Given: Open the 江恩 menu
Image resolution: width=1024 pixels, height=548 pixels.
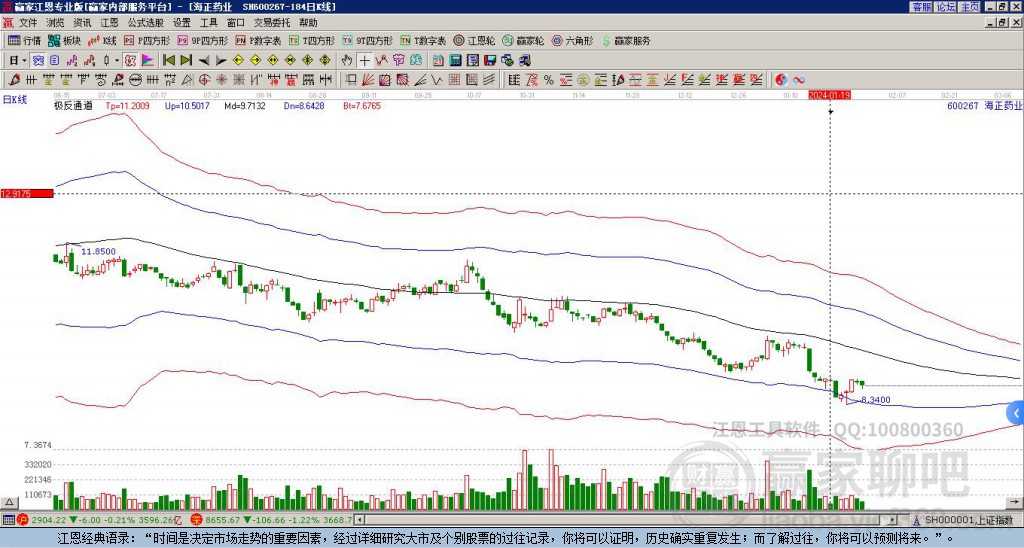Looking at the screenshot, I should coord(109,23).
